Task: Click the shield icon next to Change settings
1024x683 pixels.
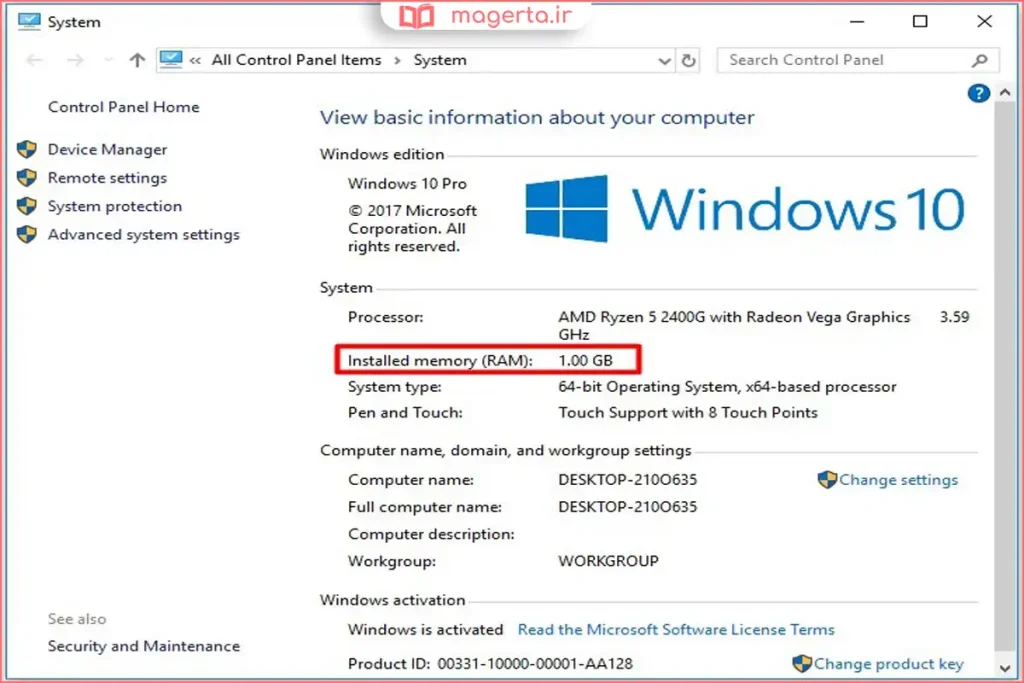Action: click(x=827, y=480)
